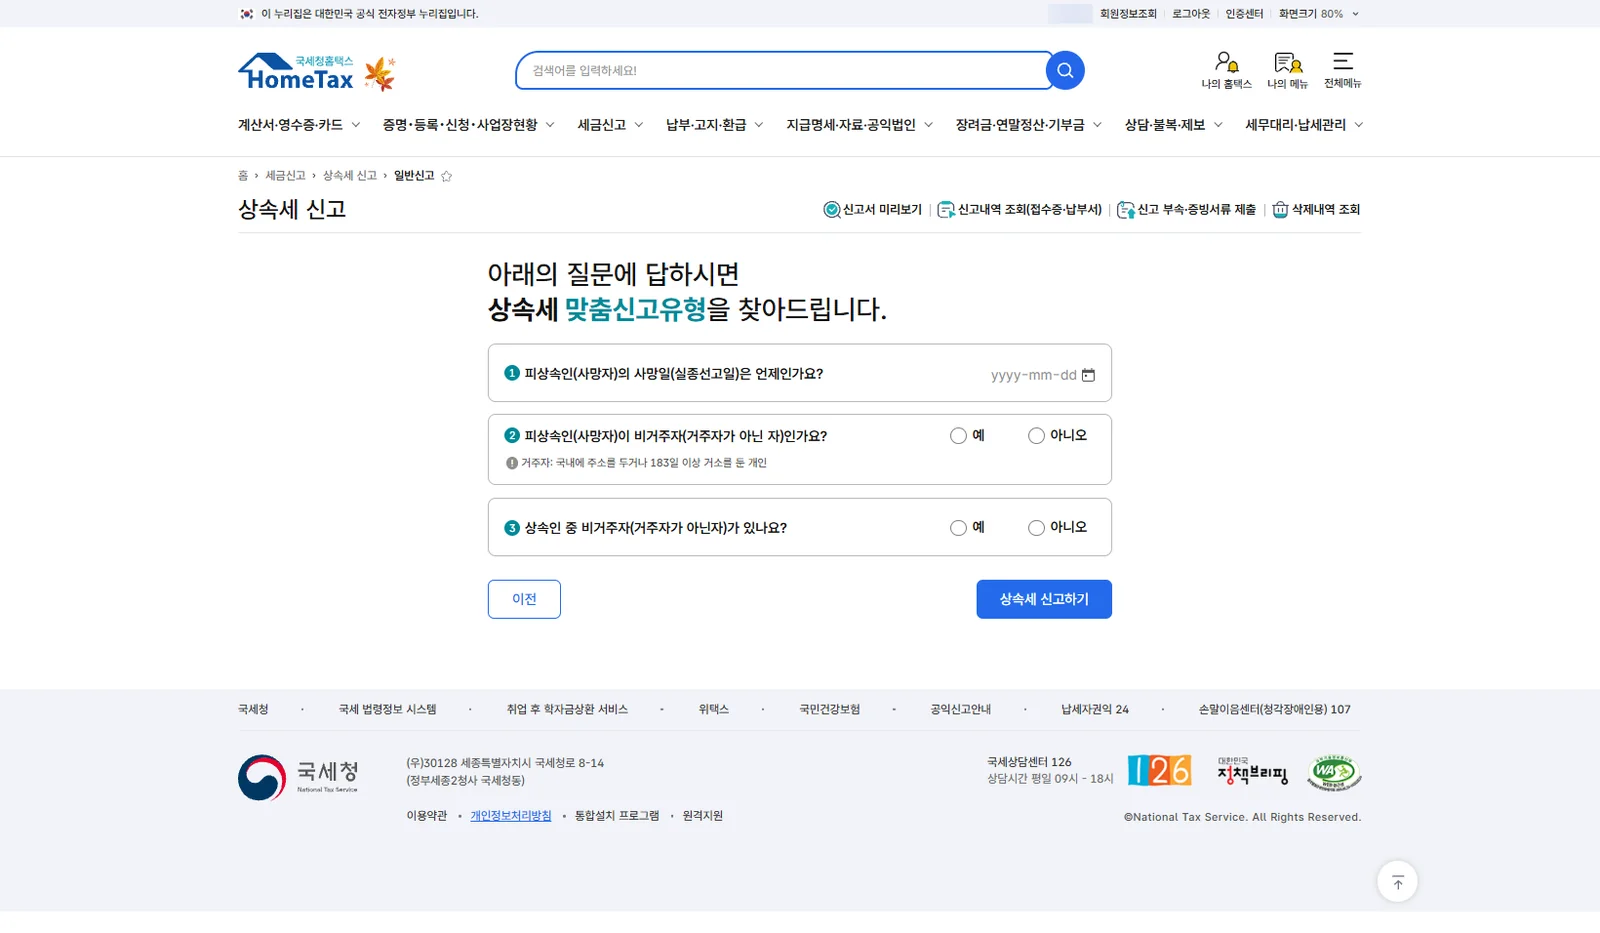This screenshot has height=933, width=1600.
Task: Click 납세자권익 24 footer link
Action: click(x=1095, y=709)
